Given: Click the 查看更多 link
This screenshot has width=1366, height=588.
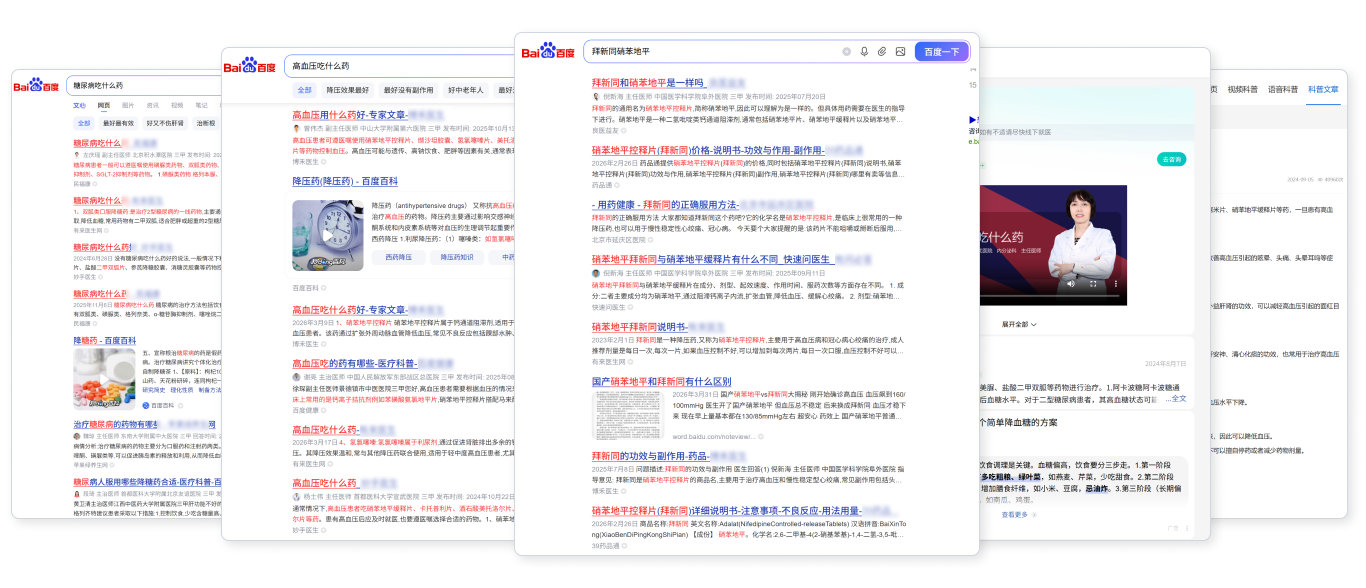Looking at the screenshot, I should [1017, 515].
